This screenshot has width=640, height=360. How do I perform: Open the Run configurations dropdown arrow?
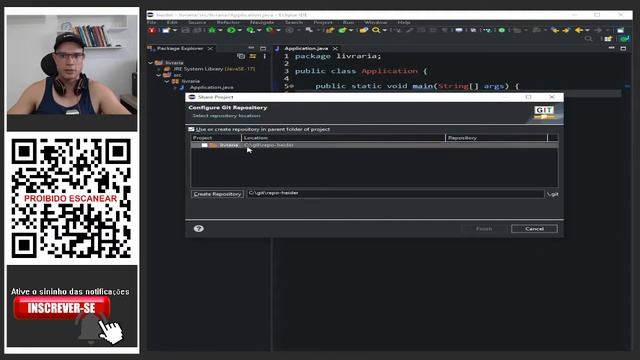[x=240, y=30]
